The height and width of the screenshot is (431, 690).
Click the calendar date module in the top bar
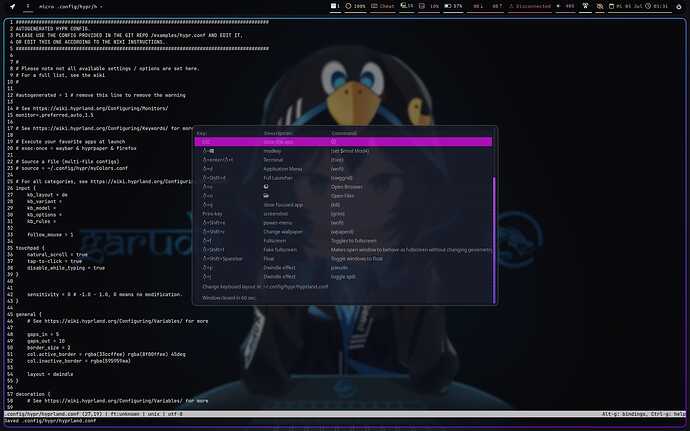(626, 6)
